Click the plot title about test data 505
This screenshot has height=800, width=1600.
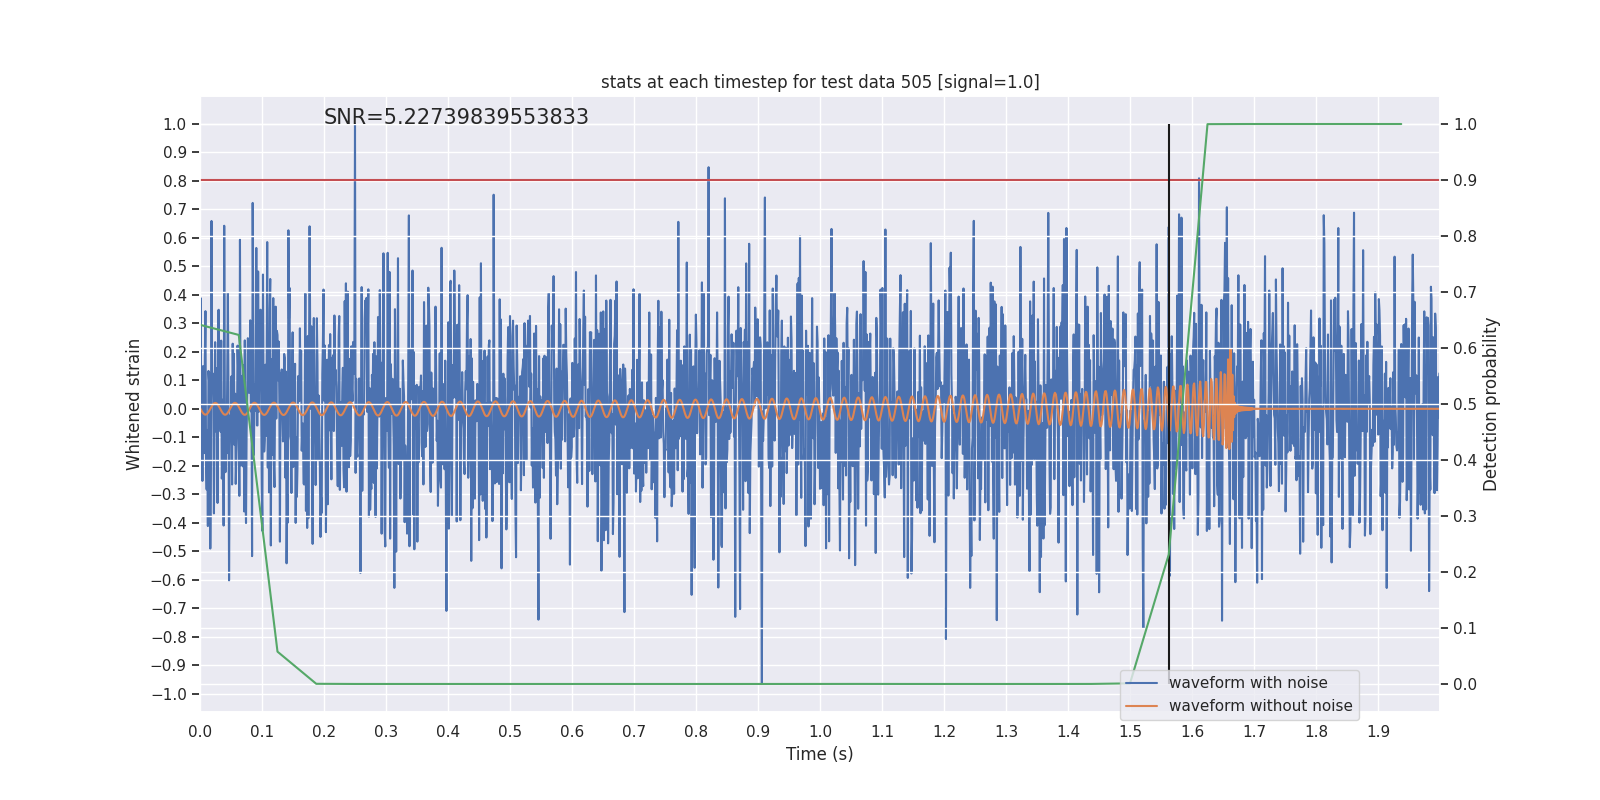tap(820, 82)
